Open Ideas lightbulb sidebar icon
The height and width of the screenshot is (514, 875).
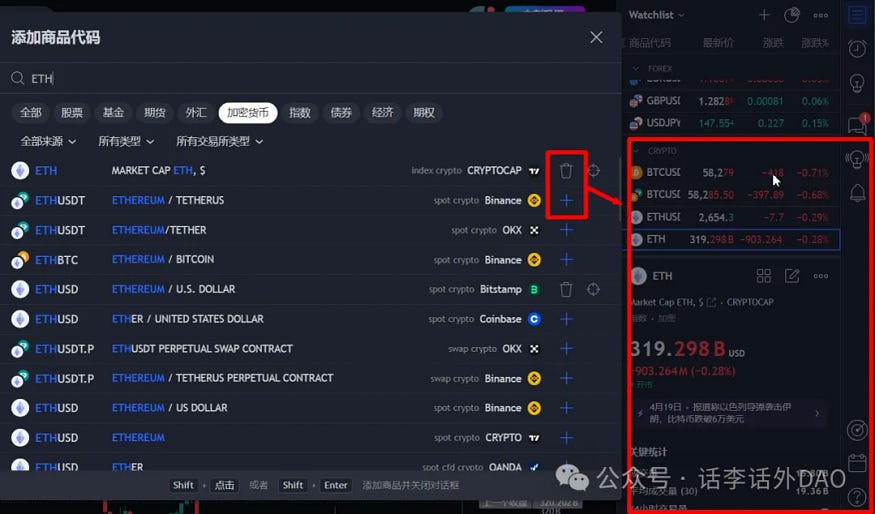(857, 84)
